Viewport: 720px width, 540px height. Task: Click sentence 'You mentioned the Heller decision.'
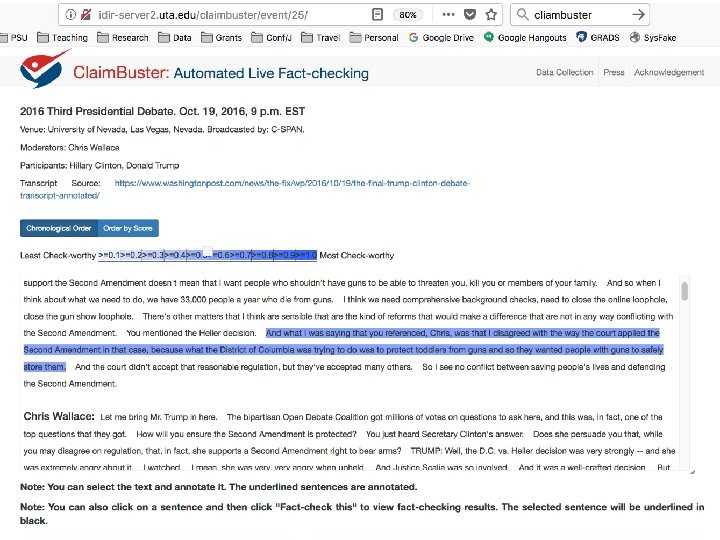coord(191,333)
